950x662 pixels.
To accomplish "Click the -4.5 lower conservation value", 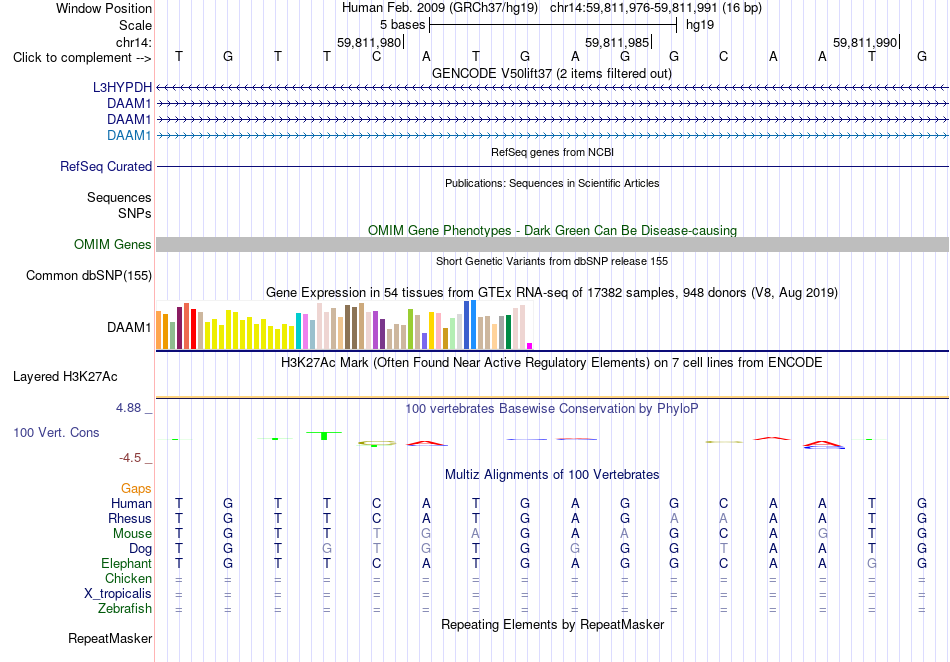I will tap(130, 458).
